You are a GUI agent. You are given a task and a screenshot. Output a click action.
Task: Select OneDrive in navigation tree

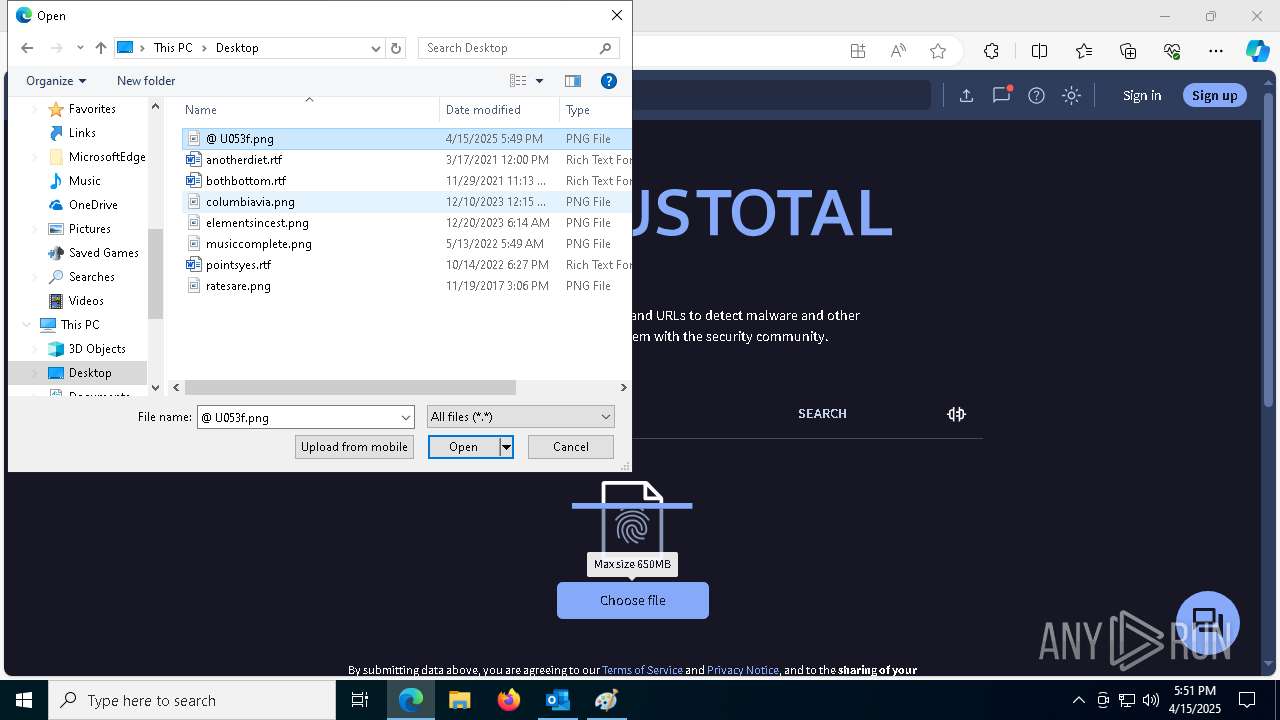pyautogui.click(x=93, y=205)
